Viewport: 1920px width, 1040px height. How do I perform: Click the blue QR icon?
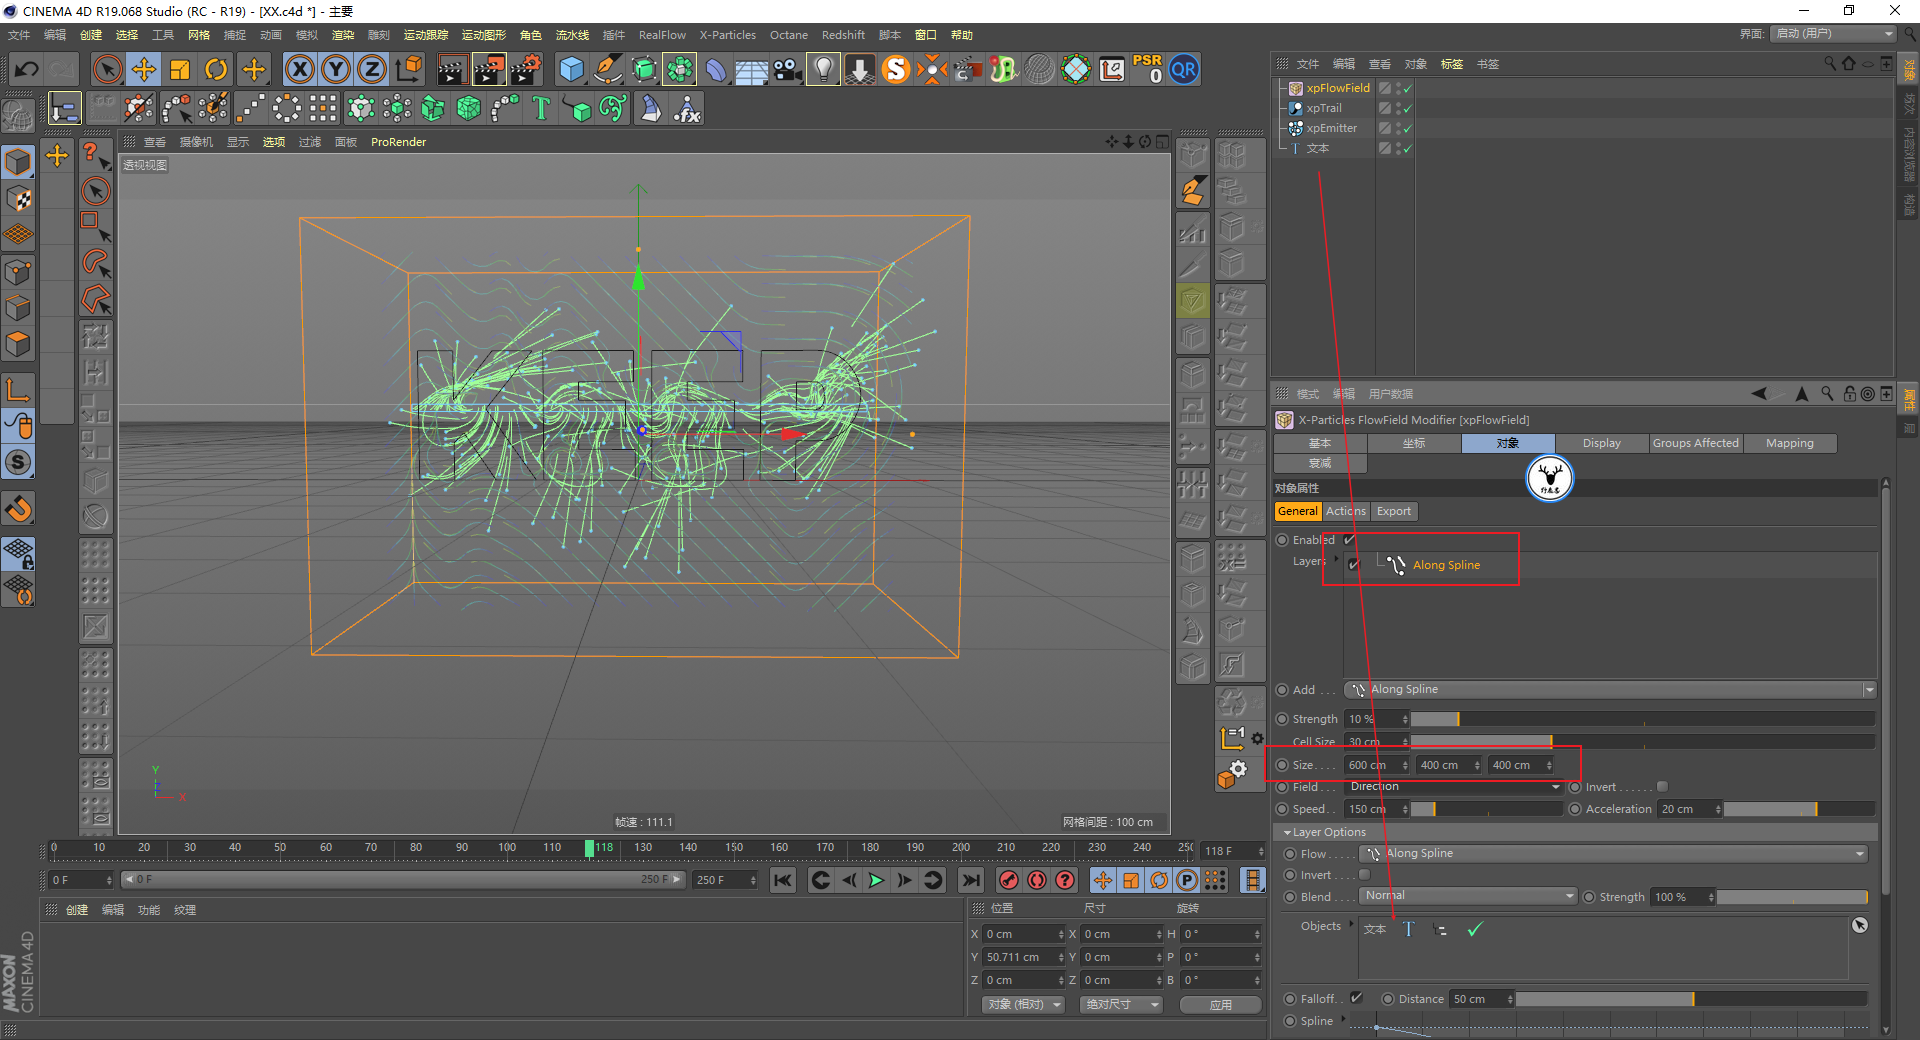pyautogui.click(x=1184, y=69)
